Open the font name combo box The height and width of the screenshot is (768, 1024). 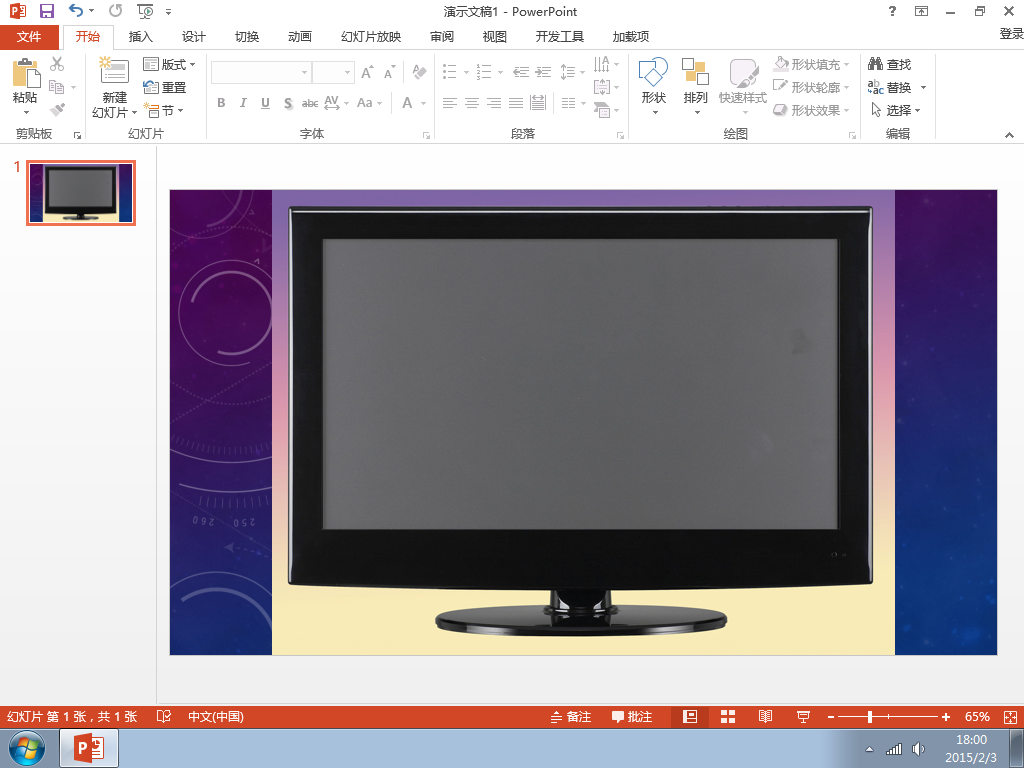pos(261,72)
